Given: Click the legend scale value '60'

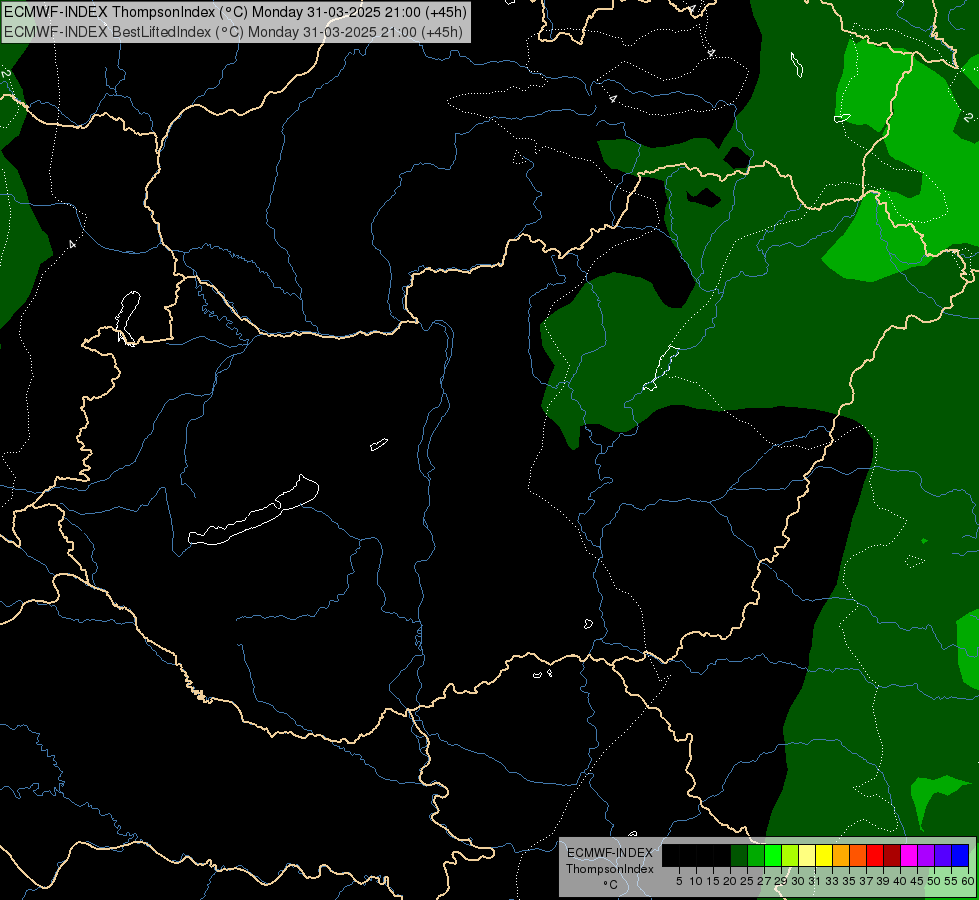Looking at the screenshot, I should coord(968,881).
